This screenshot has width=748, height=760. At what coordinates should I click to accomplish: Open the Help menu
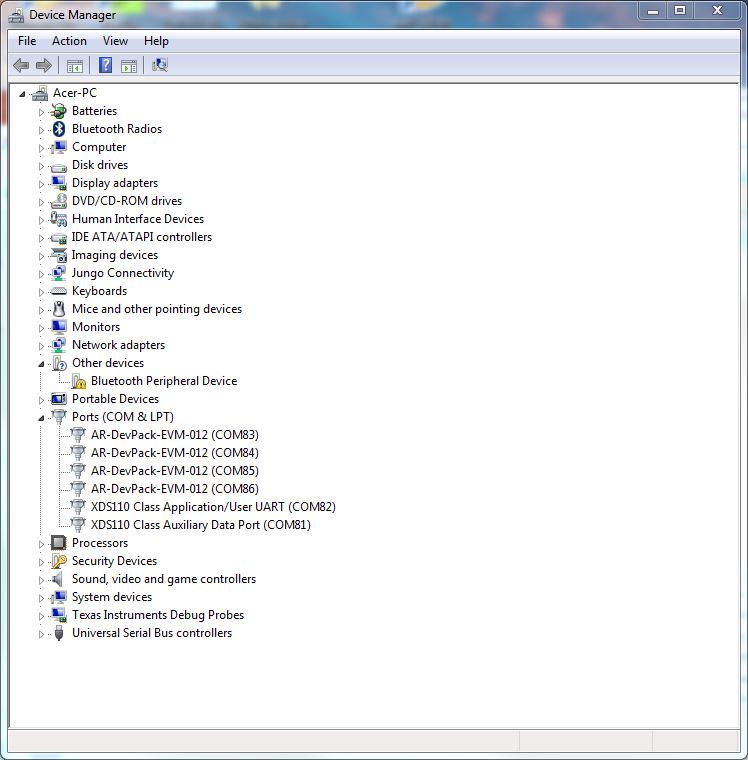click(x=156, y=41)
